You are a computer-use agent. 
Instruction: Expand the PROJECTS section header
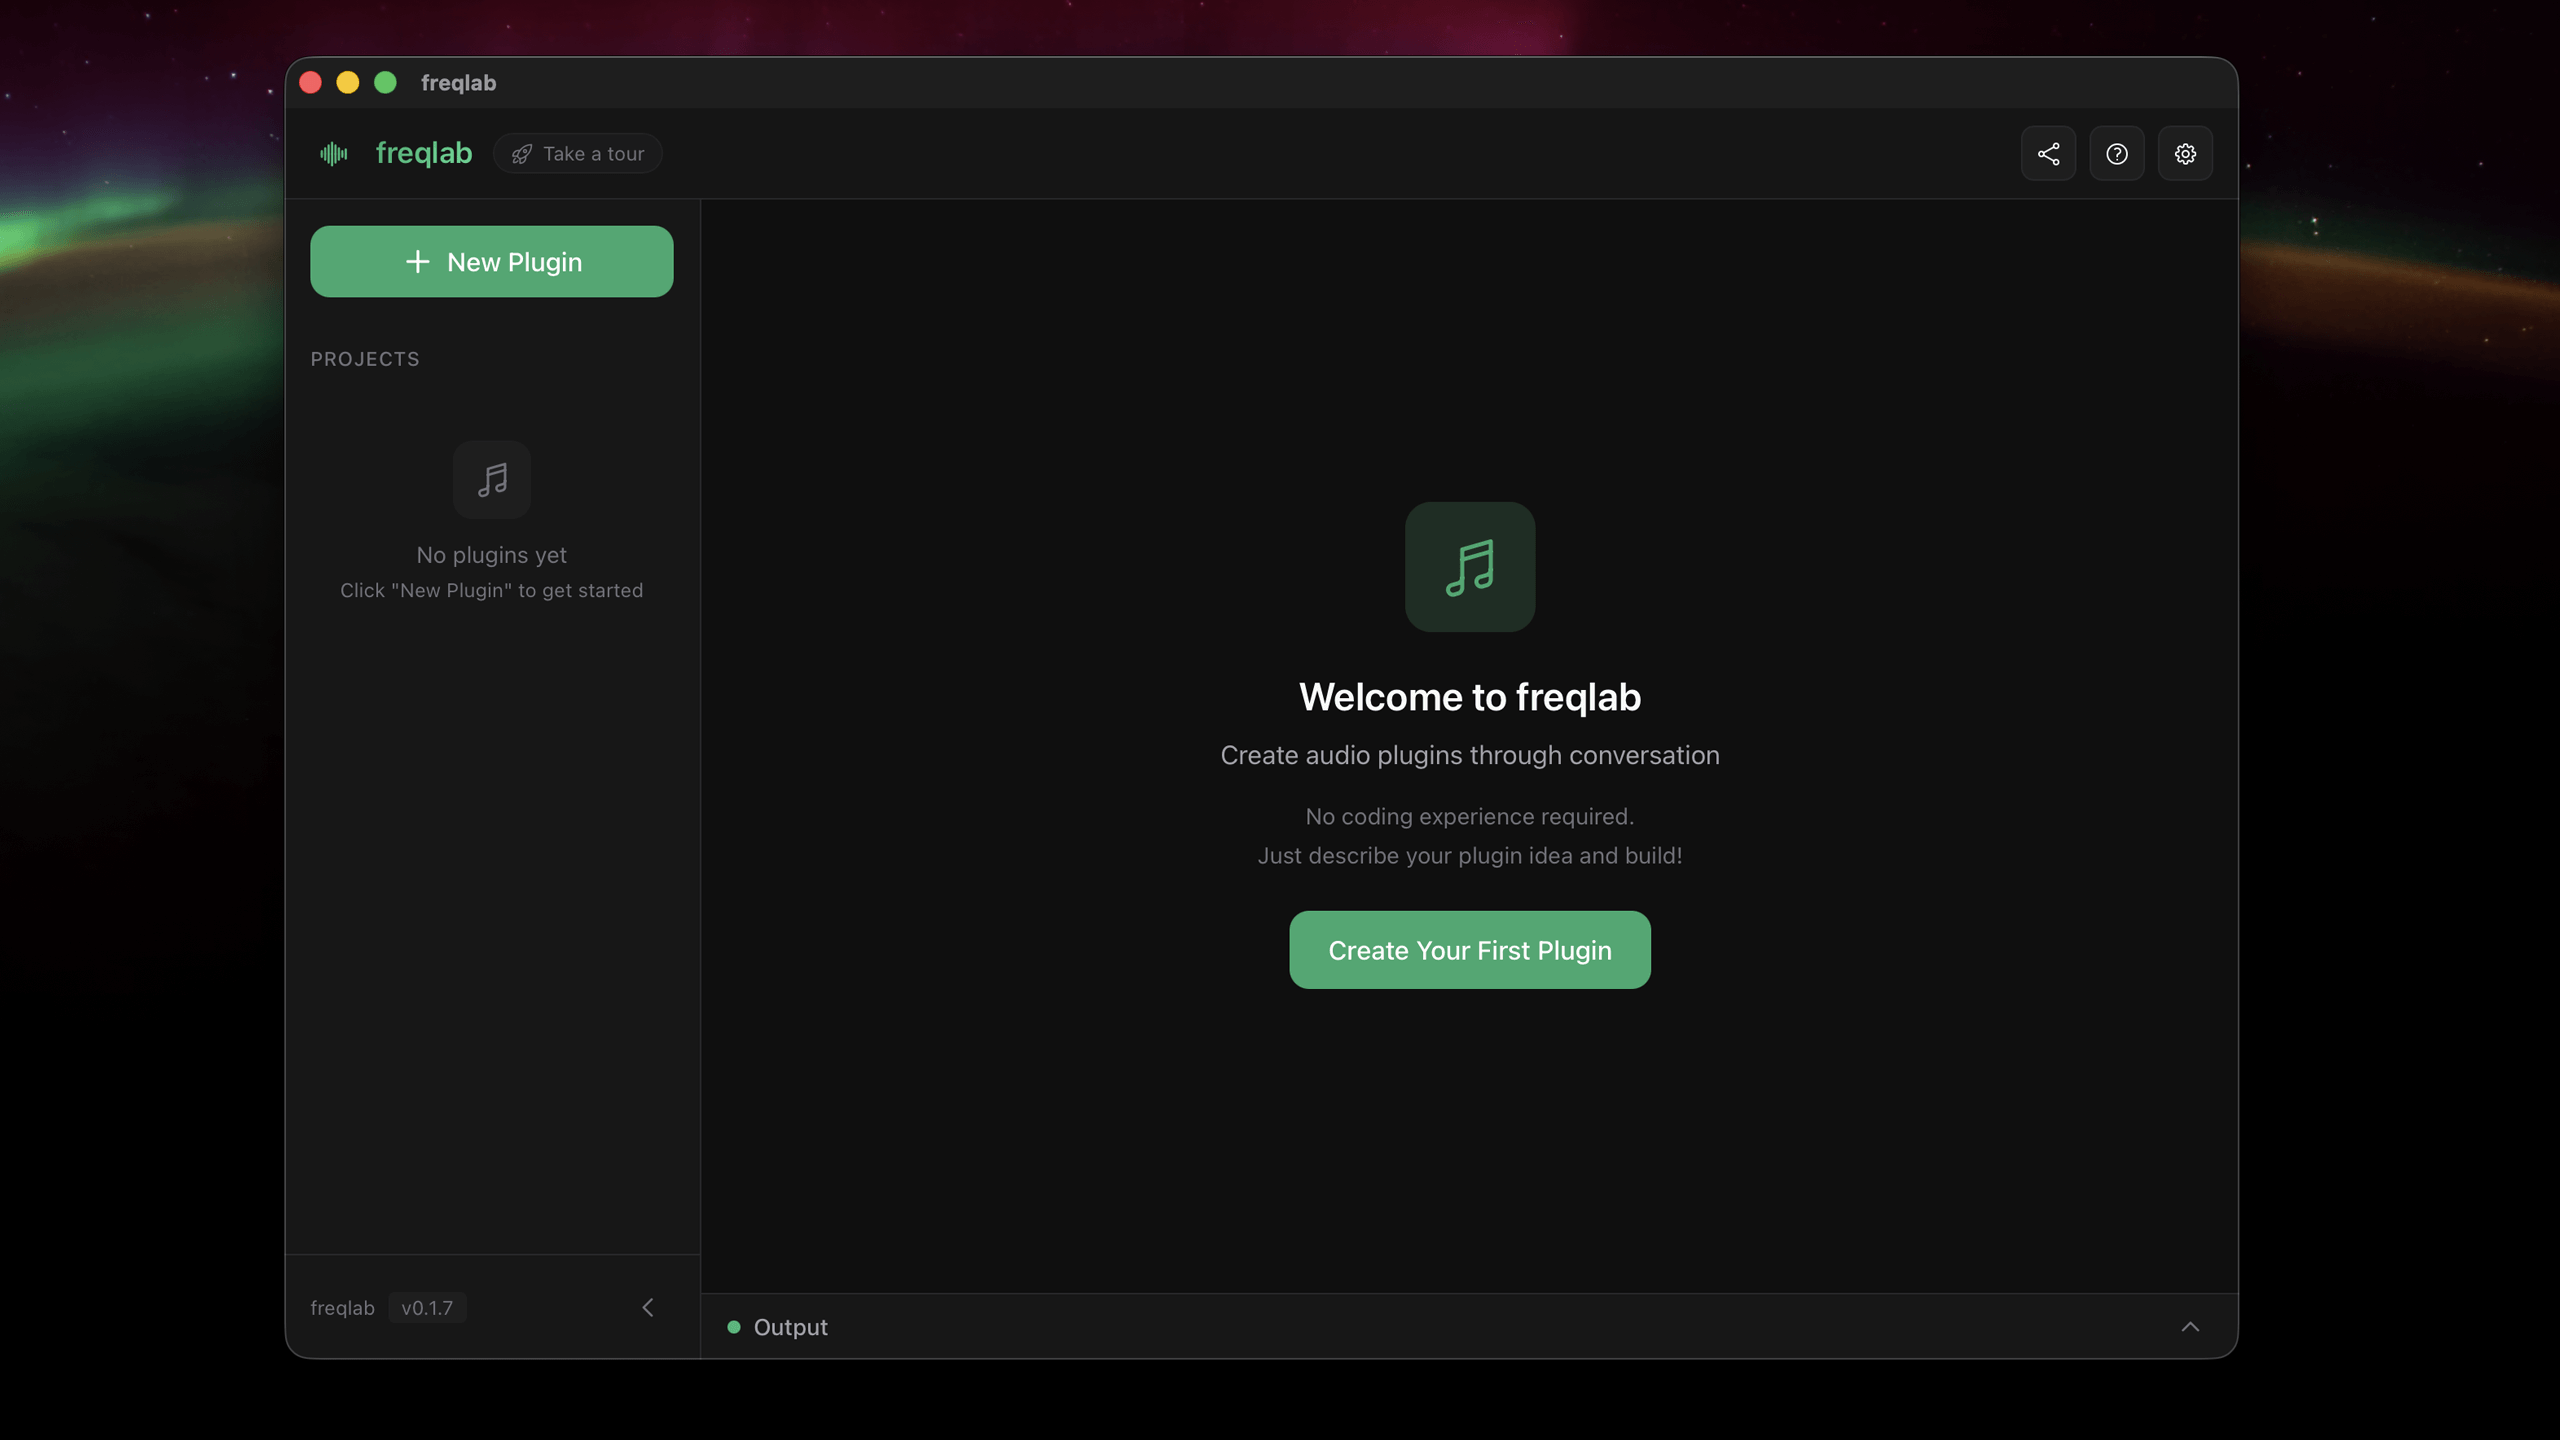coord(365,358)
